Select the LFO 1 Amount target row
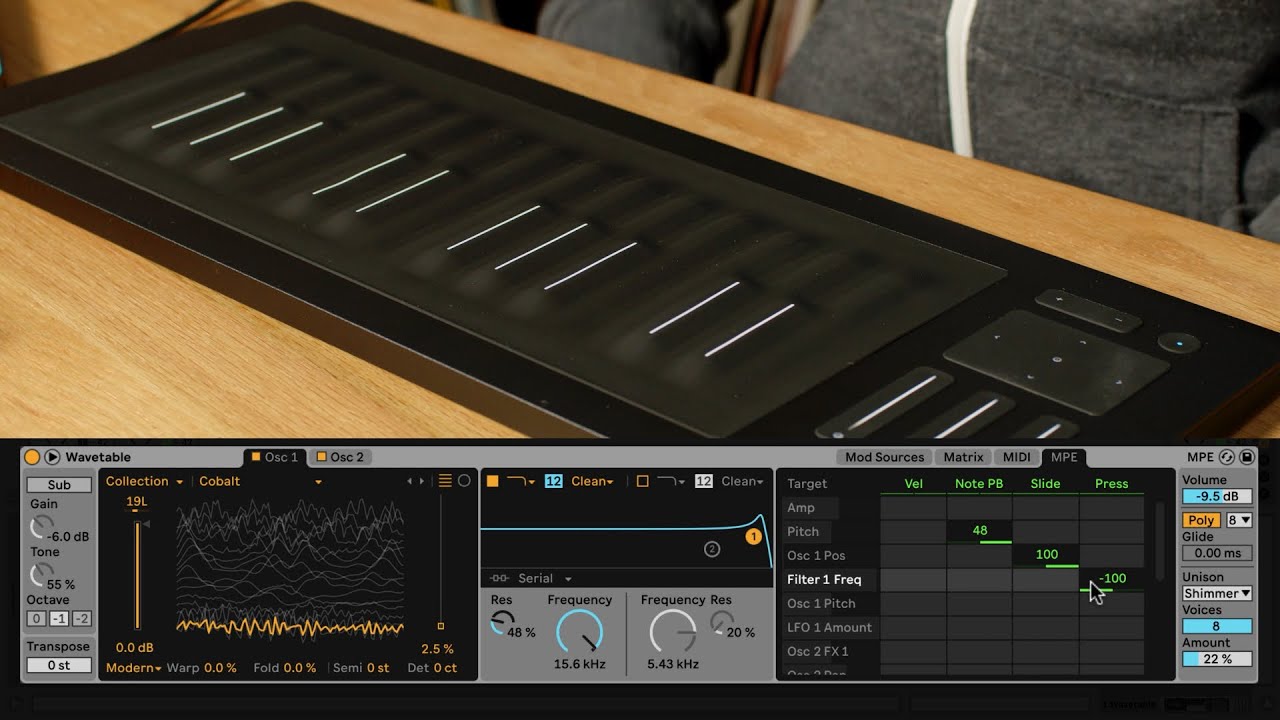 point(829,628)
